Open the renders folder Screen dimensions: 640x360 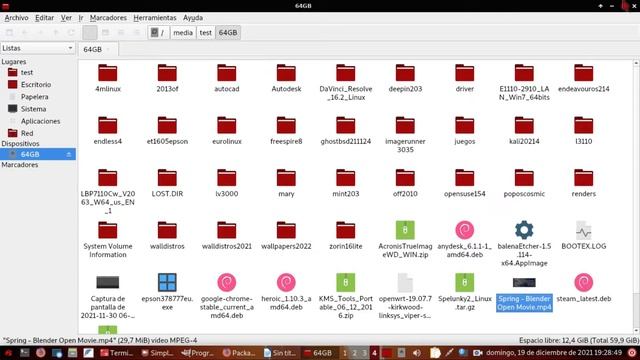click(x=584, y=178)
